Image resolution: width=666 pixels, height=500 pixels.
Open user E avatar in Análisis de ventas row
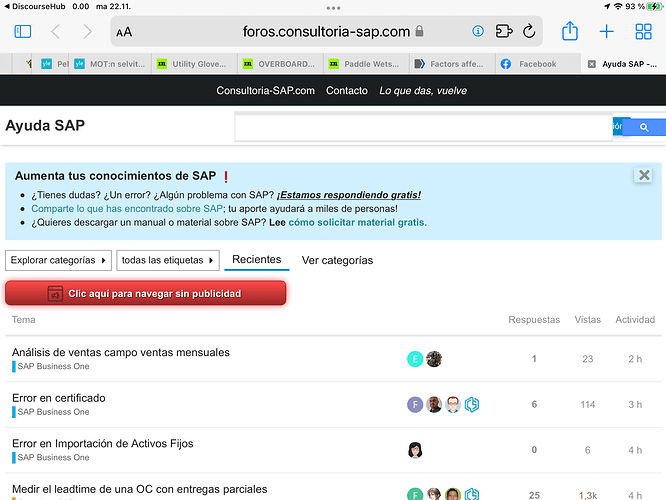click(415, 359)
